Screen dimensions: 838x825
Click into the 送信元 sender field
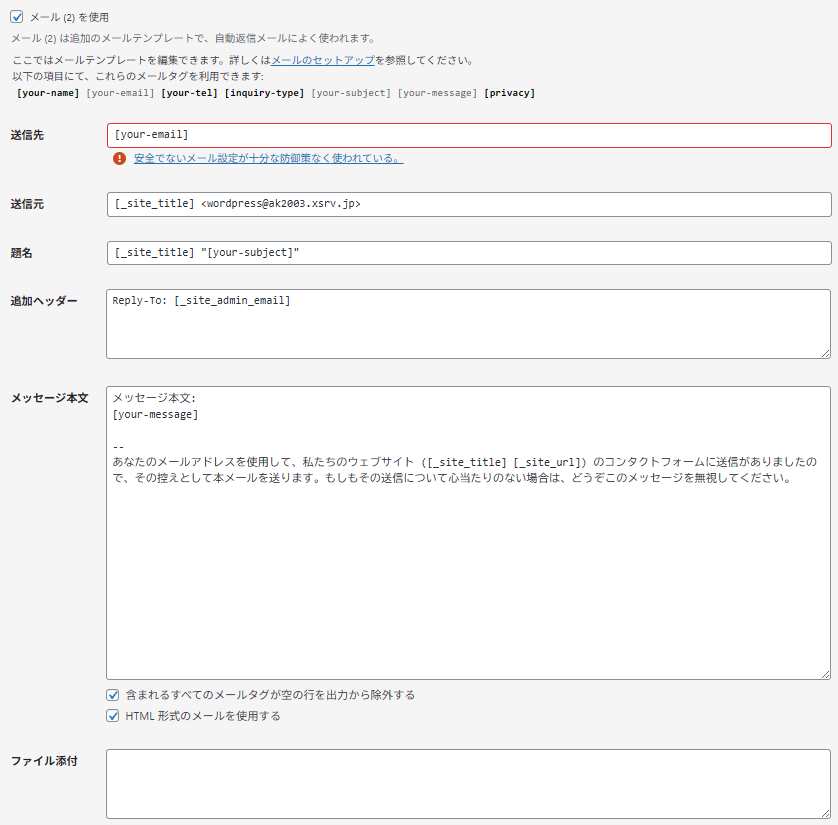[468, 204]
